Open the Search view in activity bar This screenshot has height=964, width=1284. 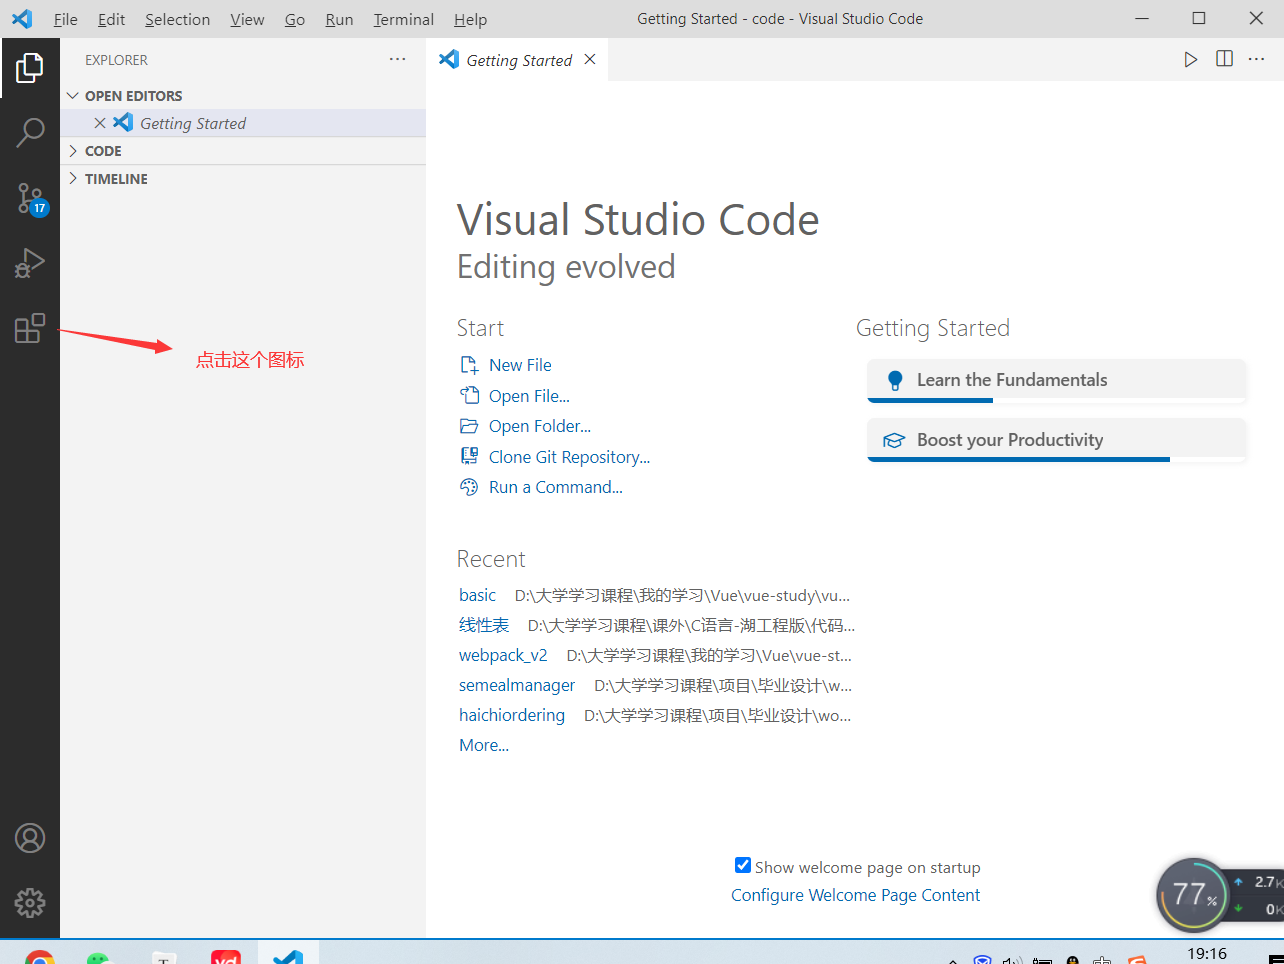pos(30,132)
